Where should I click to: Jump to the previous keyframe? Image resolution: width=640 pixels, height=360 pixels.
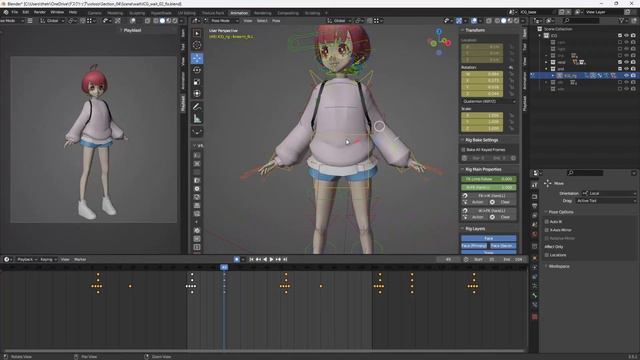coord(258,260)
